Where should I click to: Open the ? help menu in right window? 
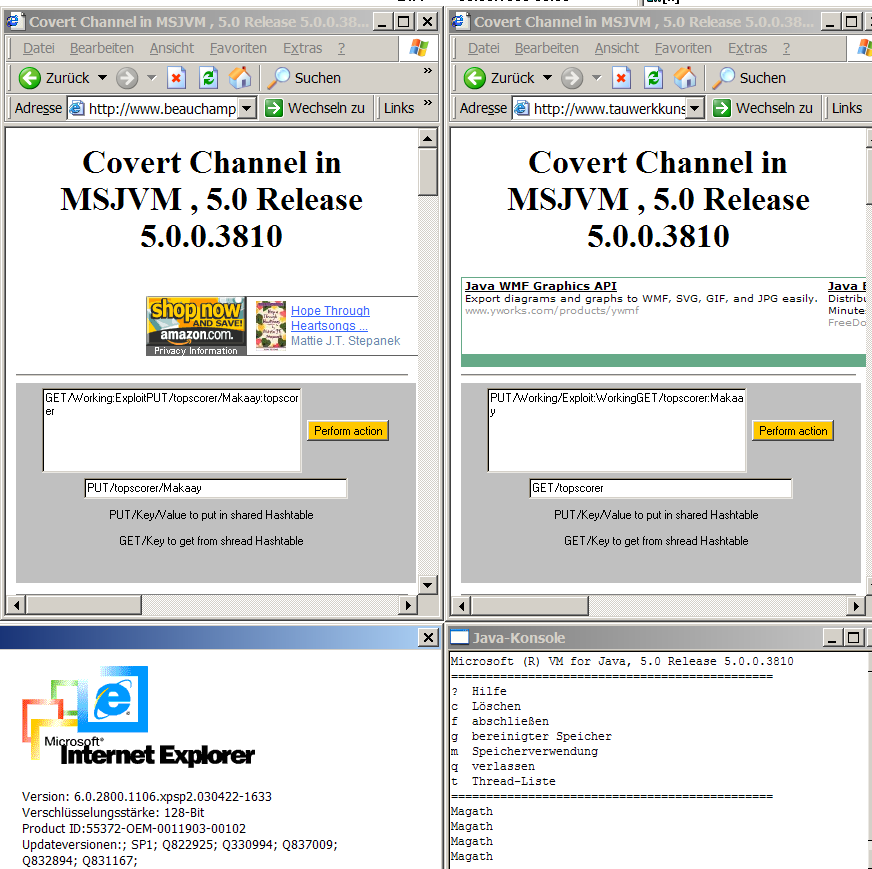[786, 48]
